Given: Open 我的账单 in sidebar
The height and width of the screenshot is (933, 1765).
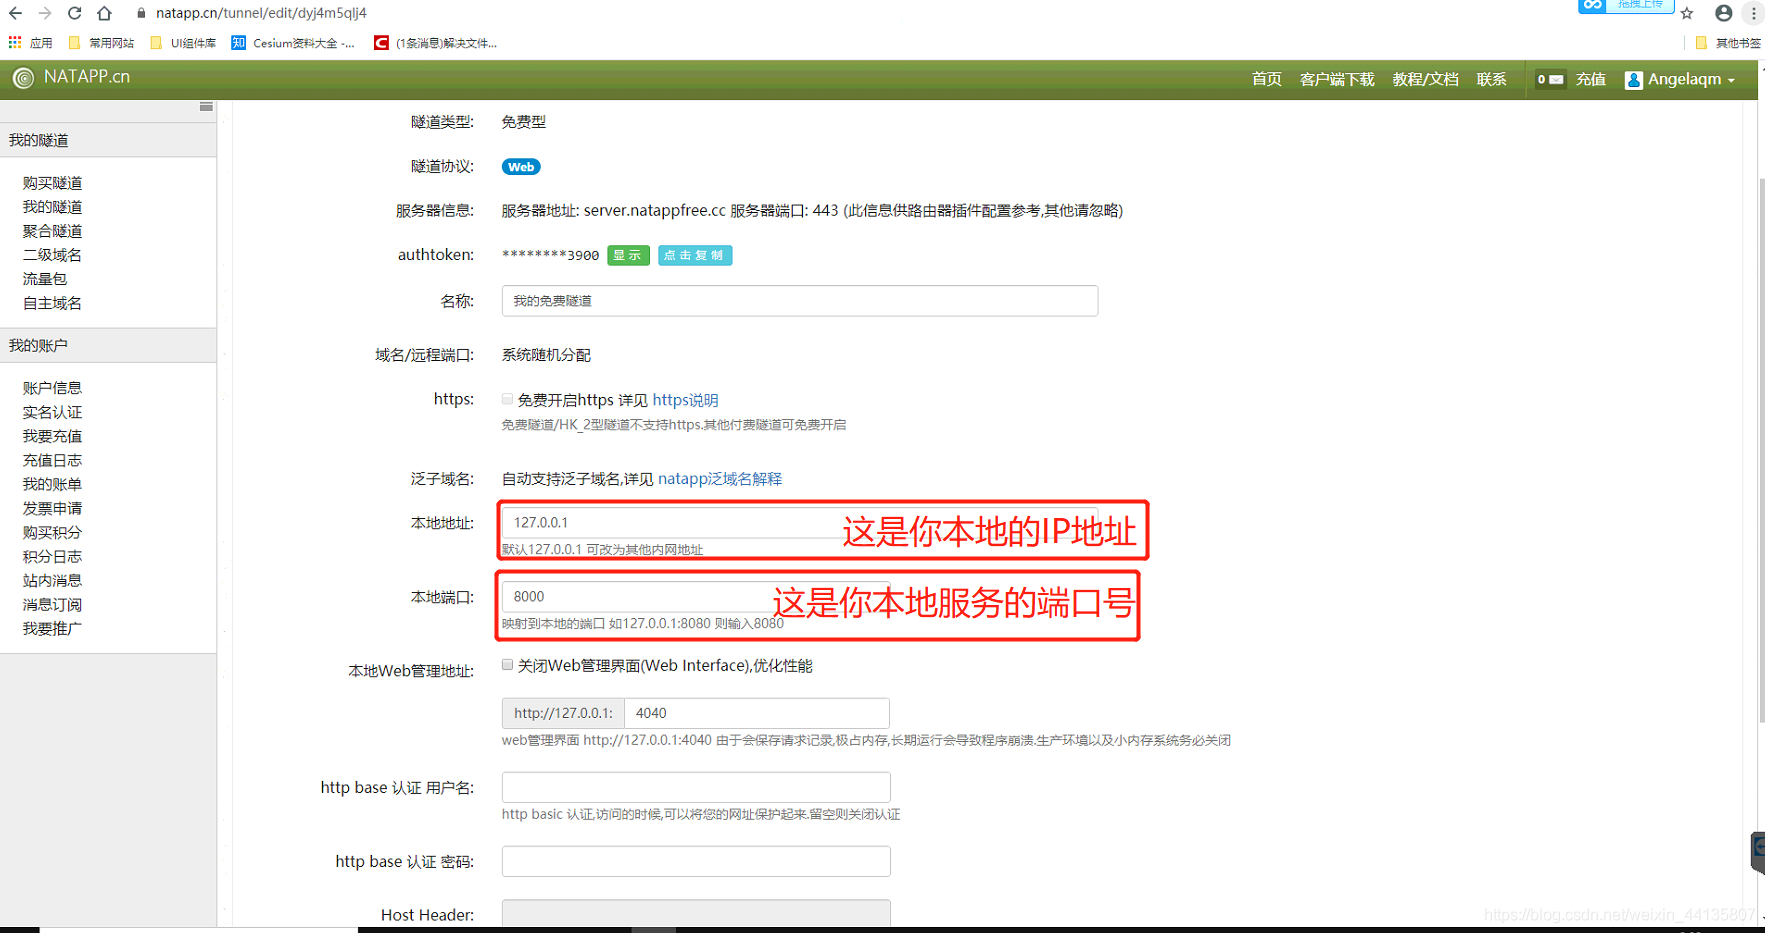Looking at the screenshot, I should tap(52, 484).
